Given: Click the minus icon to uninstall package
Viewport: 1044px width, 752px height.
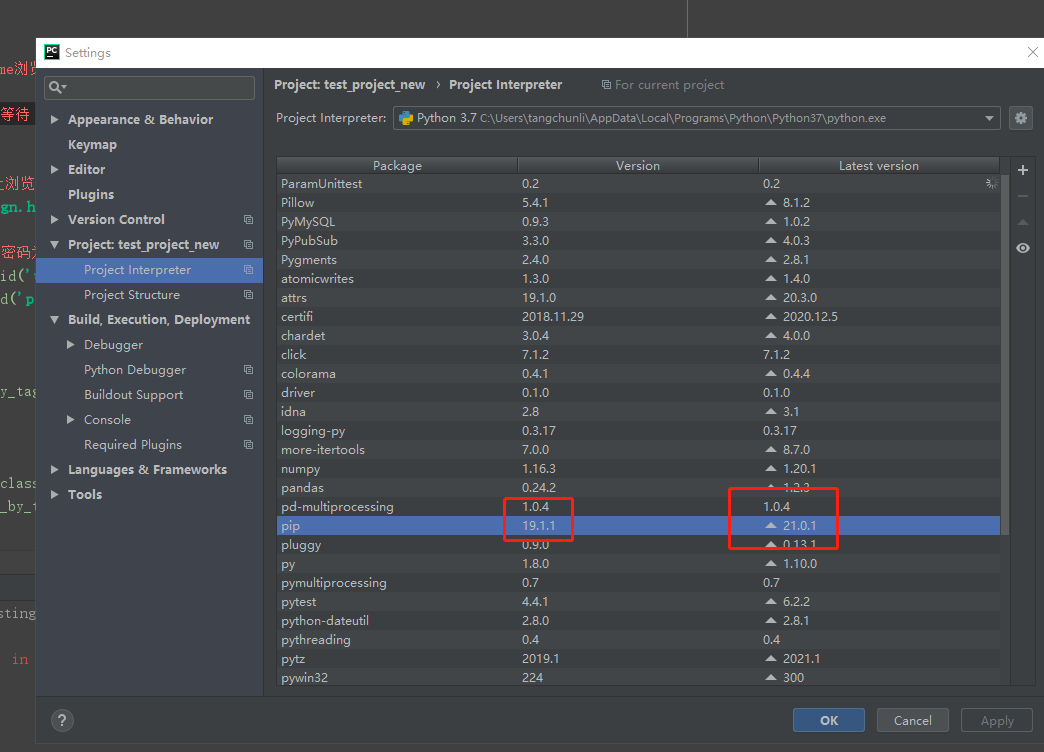Looking at the screenshot, I should [x=1023, y=196].
